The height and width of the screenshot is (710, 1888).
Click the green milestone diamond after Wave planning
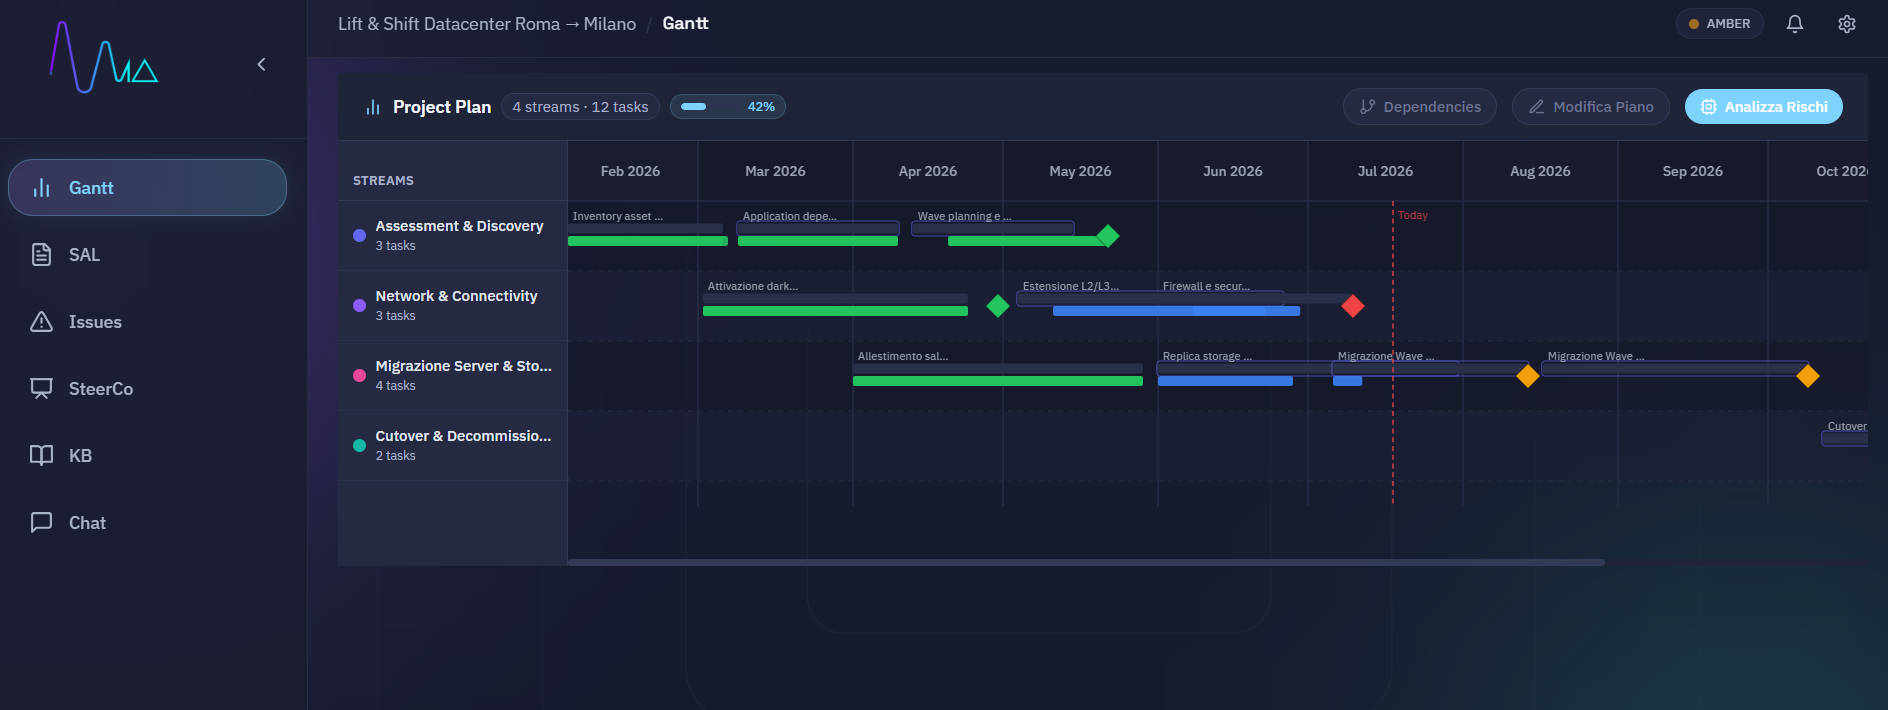click(1108, 236)
